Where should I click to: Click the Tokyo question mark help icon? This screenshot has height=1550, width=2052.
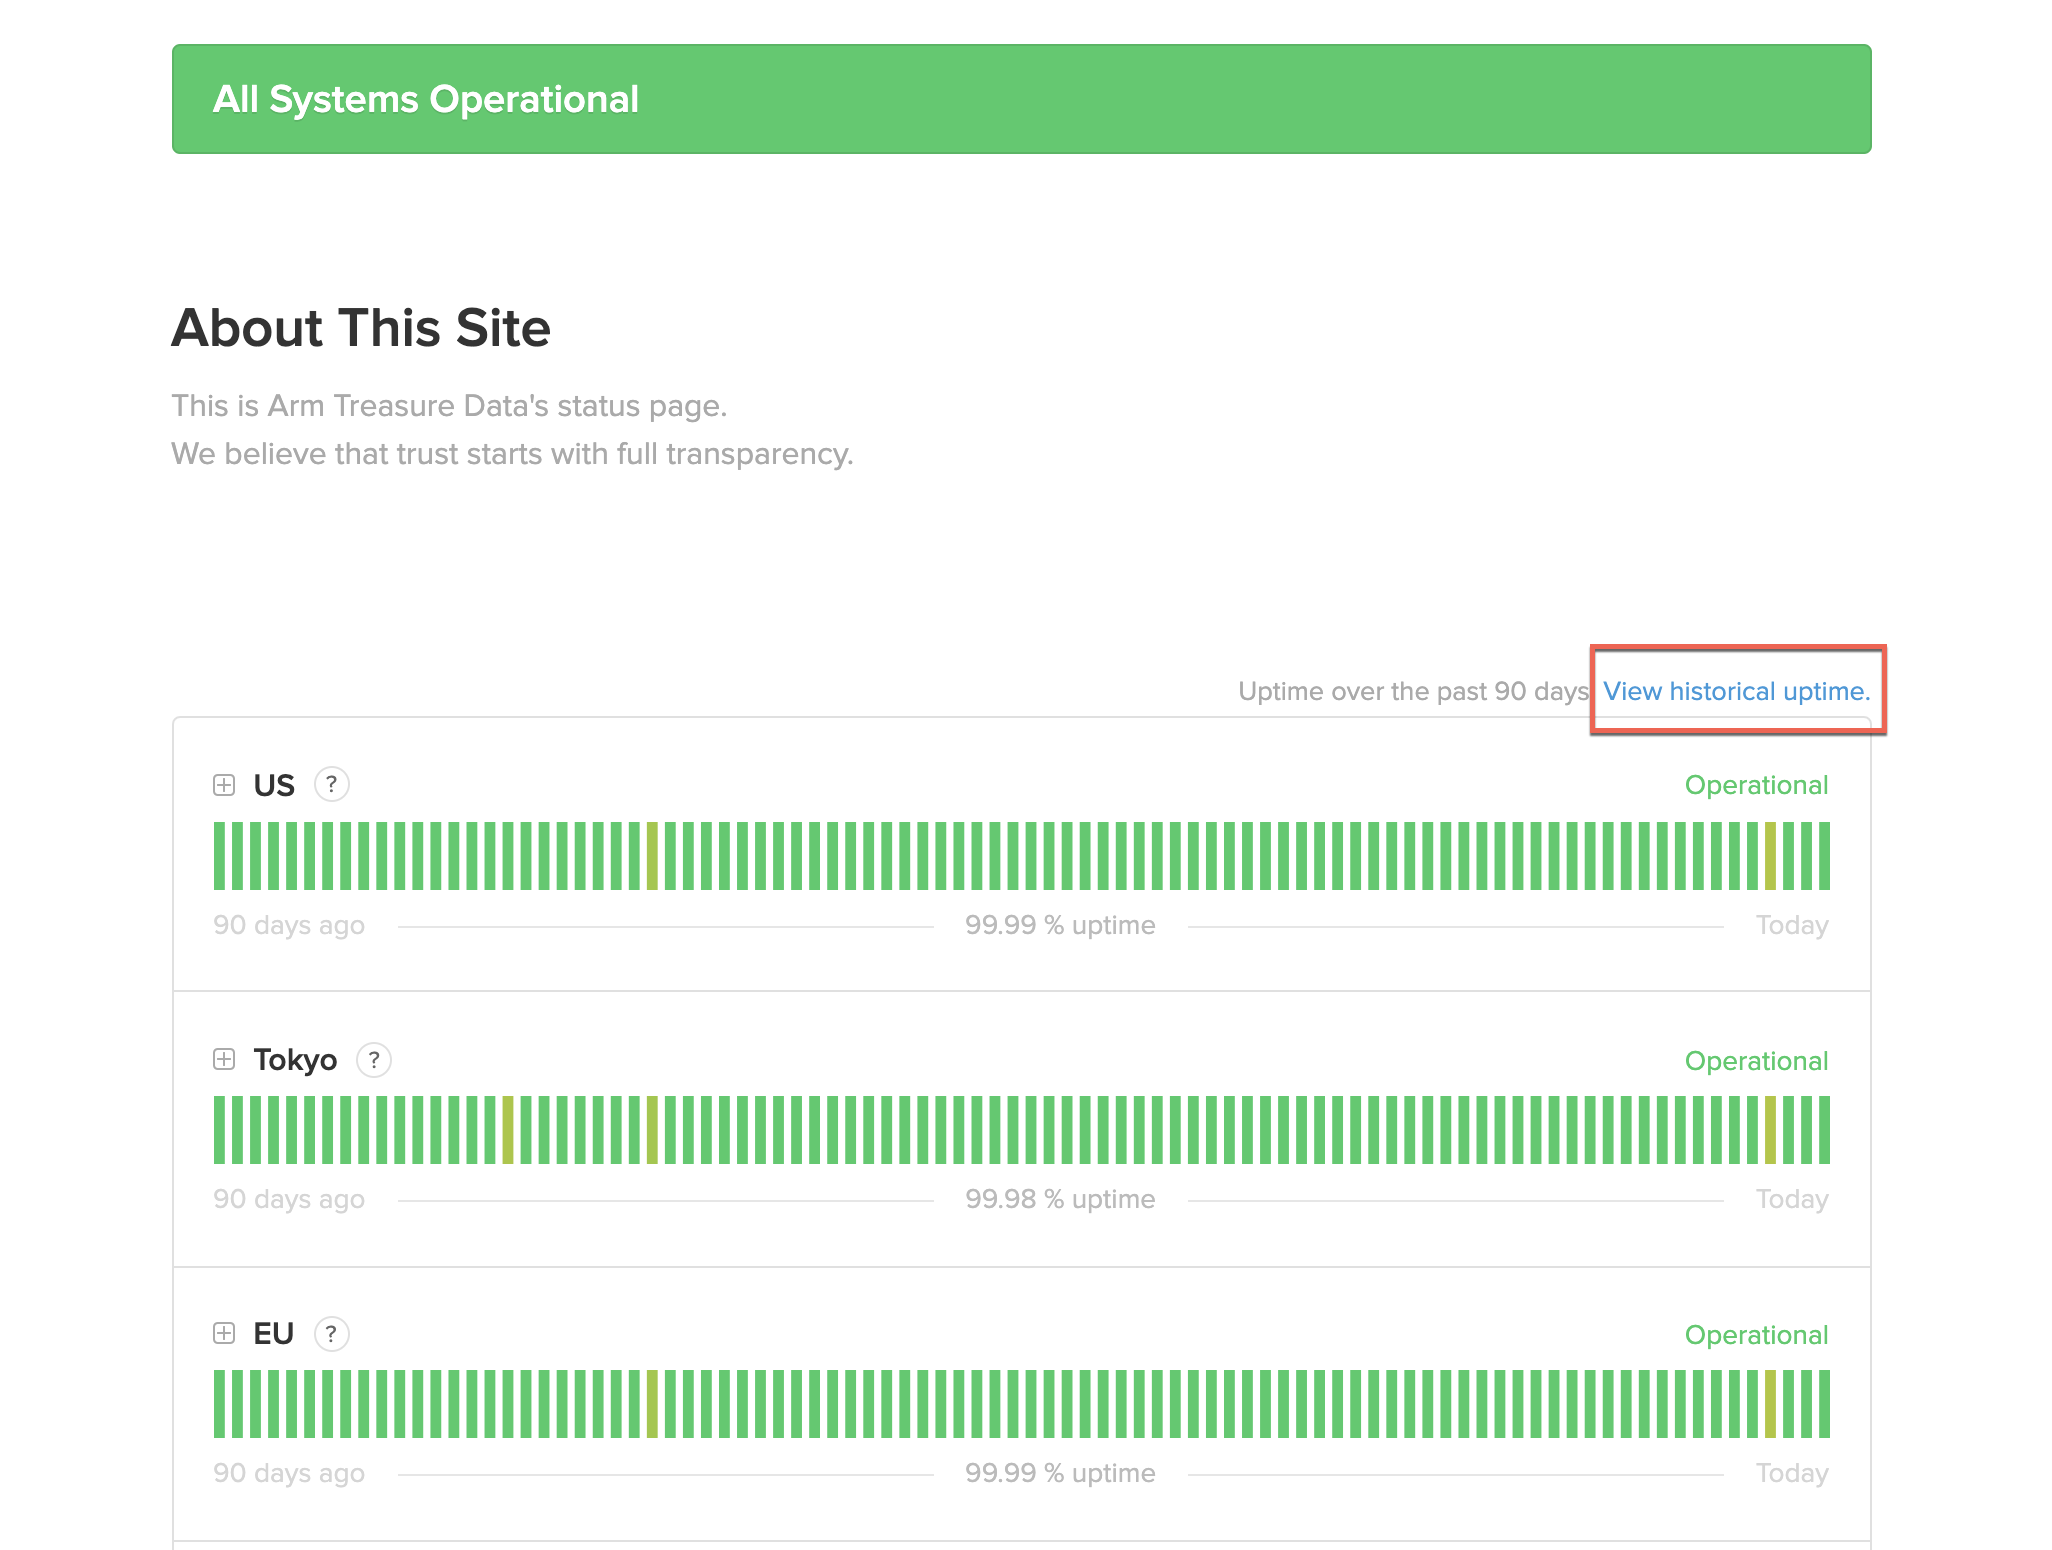point(373,1059)
